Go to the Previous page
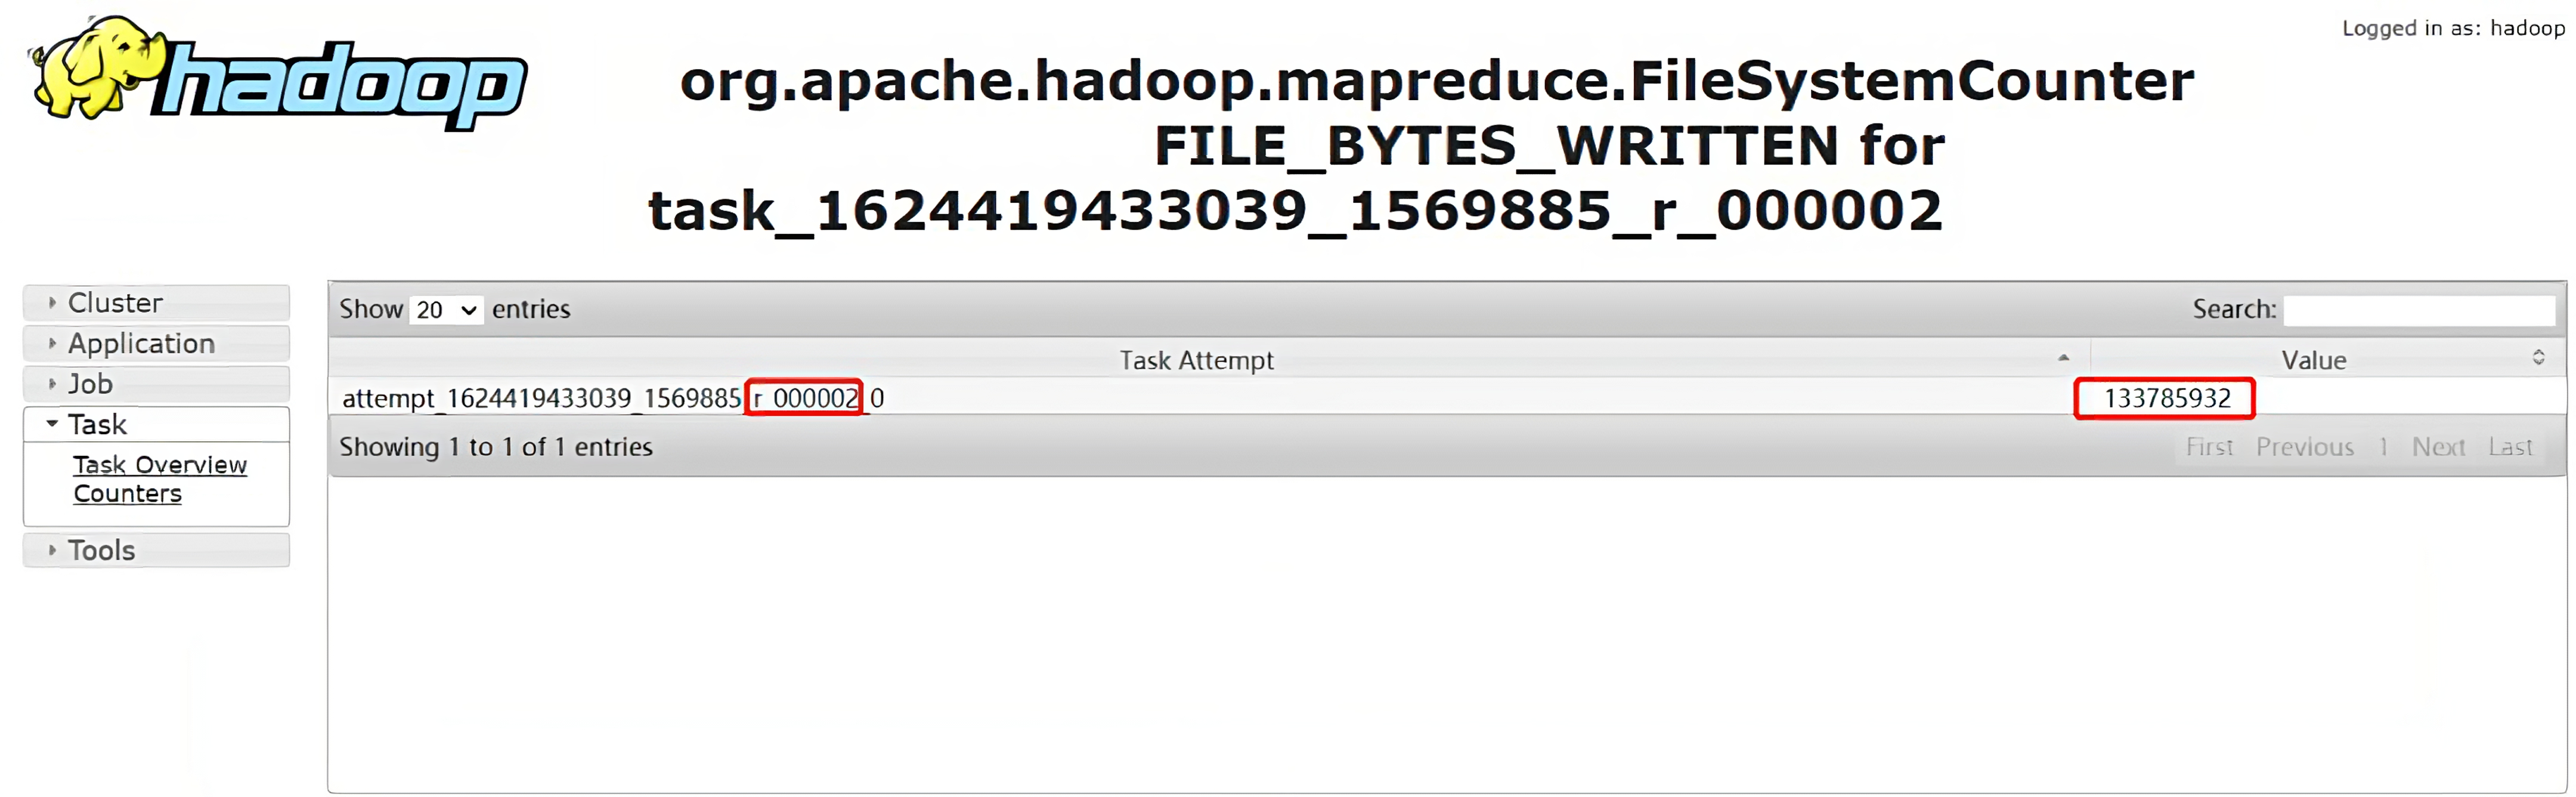This screenshot has width=2576, height=797. [2304, 447]
